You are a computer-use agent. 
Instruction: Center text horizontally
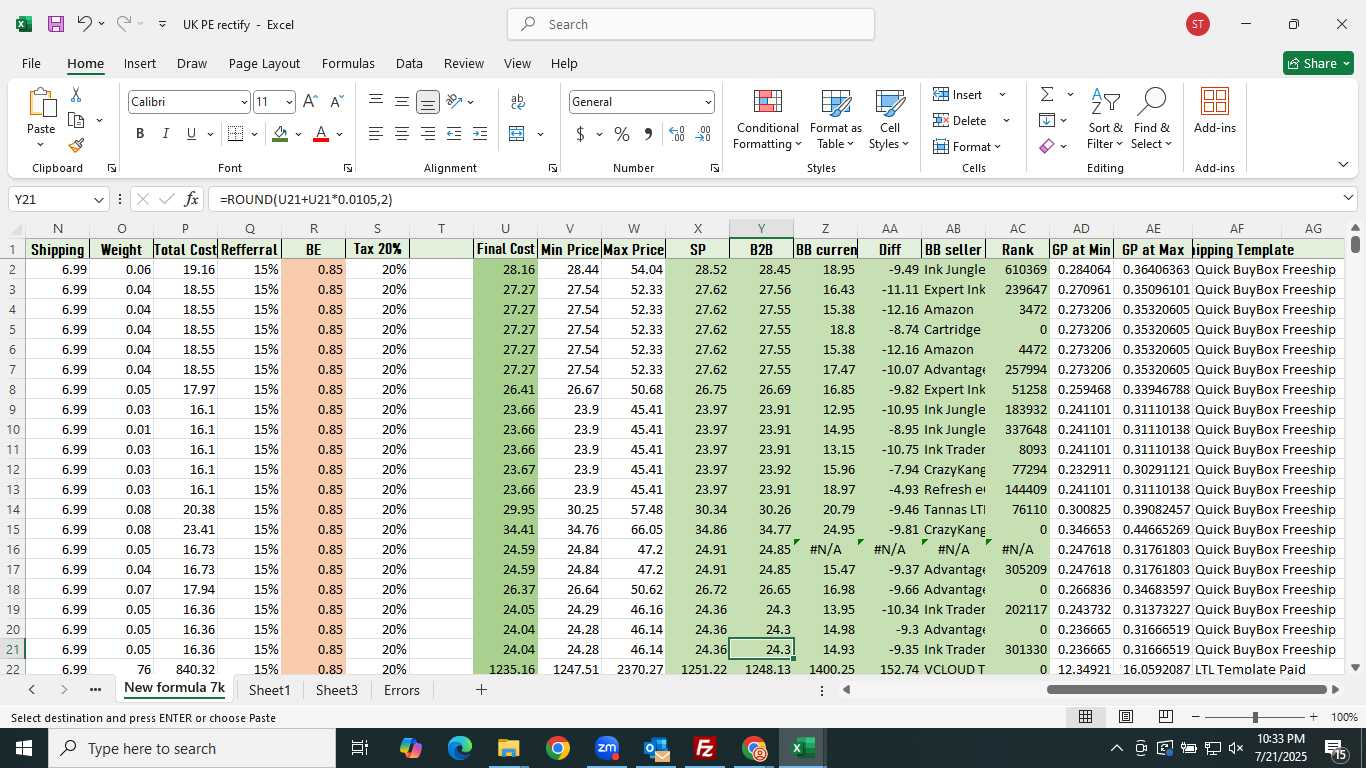click(x=402, y=134)
